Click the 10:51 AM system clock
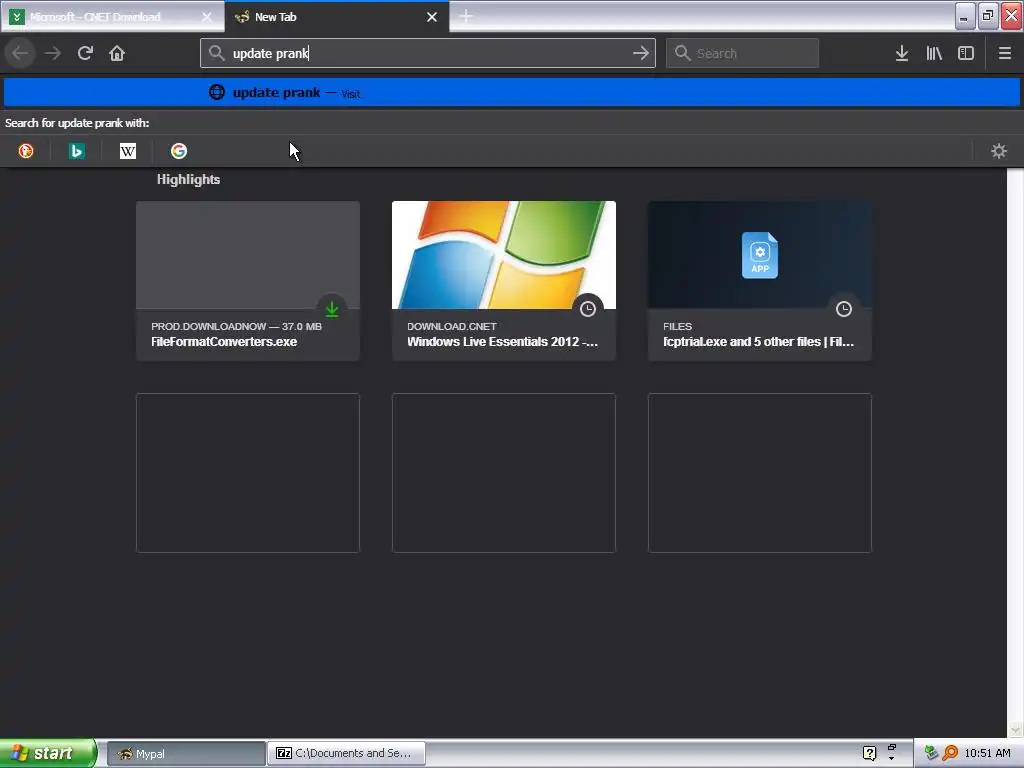1024x768 pixels. click(x=987, y=754)
